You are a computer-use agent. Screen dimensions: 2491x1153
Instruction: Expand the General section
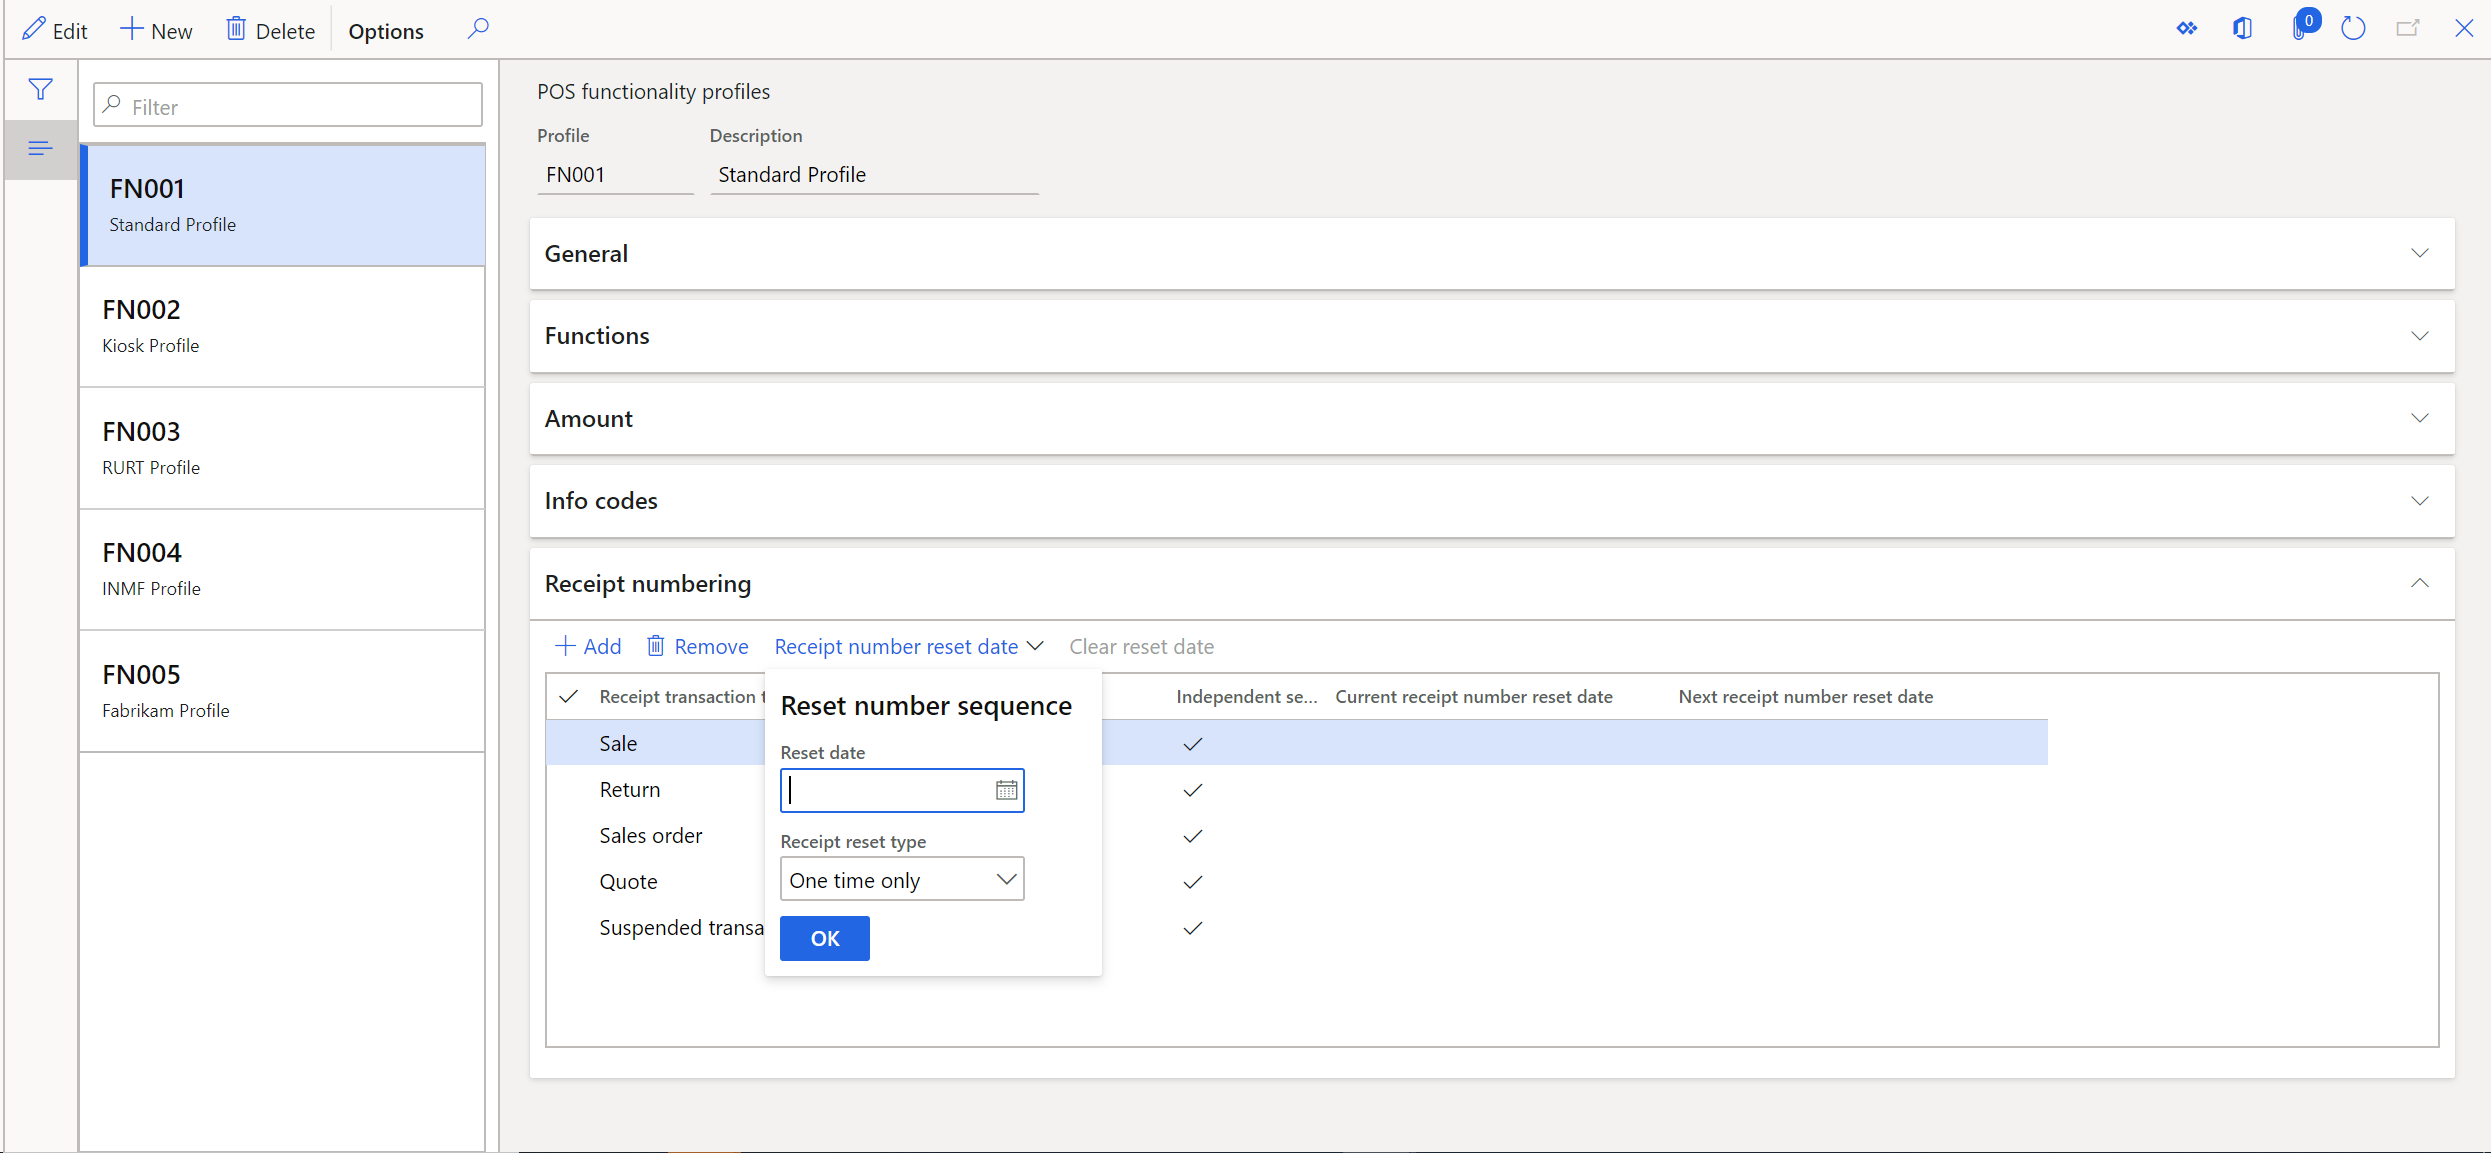tap(1490, 253)
